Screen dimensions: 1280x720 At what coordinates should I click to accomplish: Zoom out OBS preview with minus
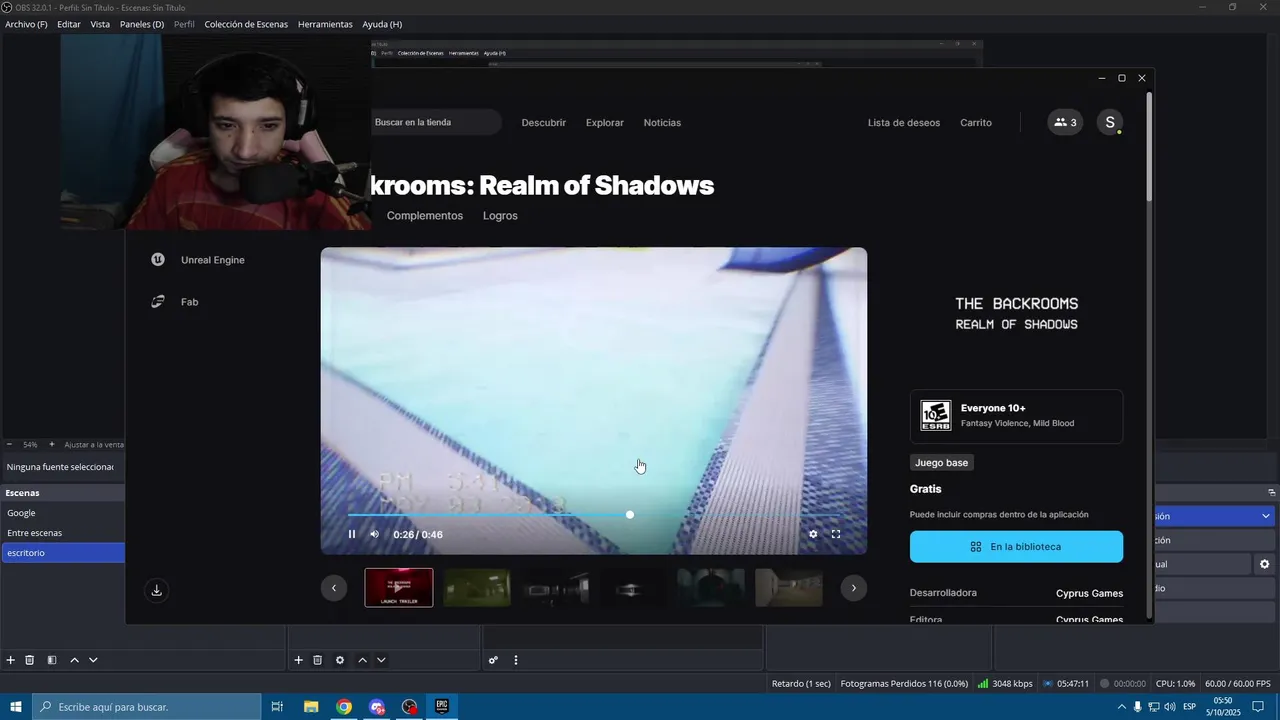coord(10,444)
